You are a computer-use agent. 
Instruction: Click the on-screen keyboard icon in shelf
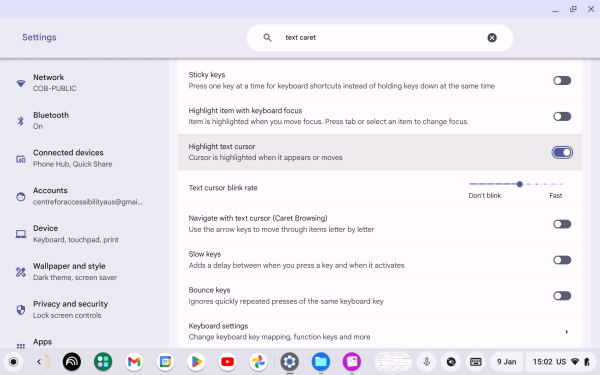coord(476,362)
